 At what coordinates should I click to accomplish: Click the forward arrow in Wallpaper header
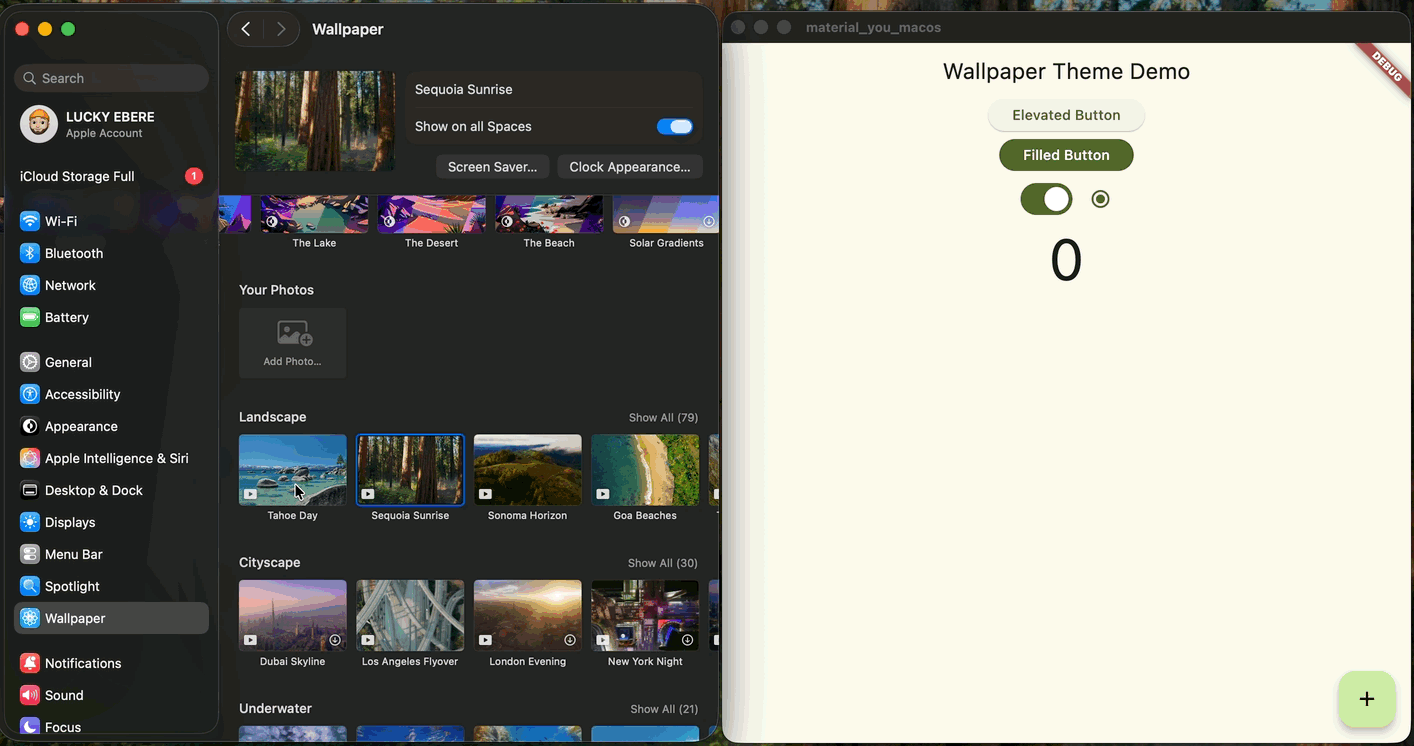point(281,29)
